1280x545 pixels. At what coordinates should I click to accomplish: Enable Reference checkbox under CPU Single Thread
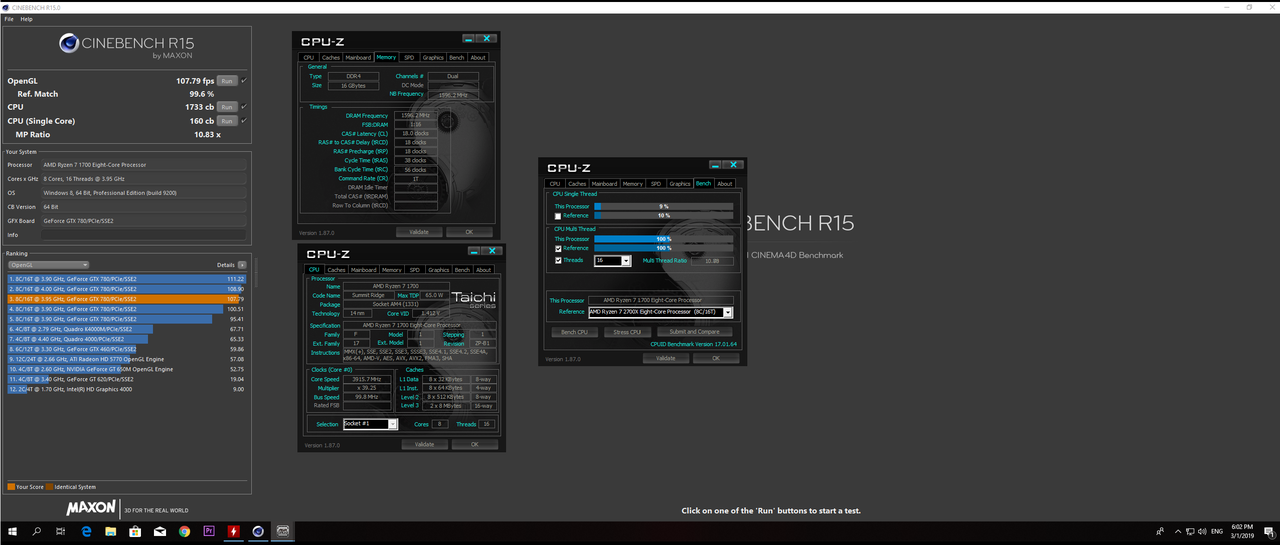tap(558, 216)
